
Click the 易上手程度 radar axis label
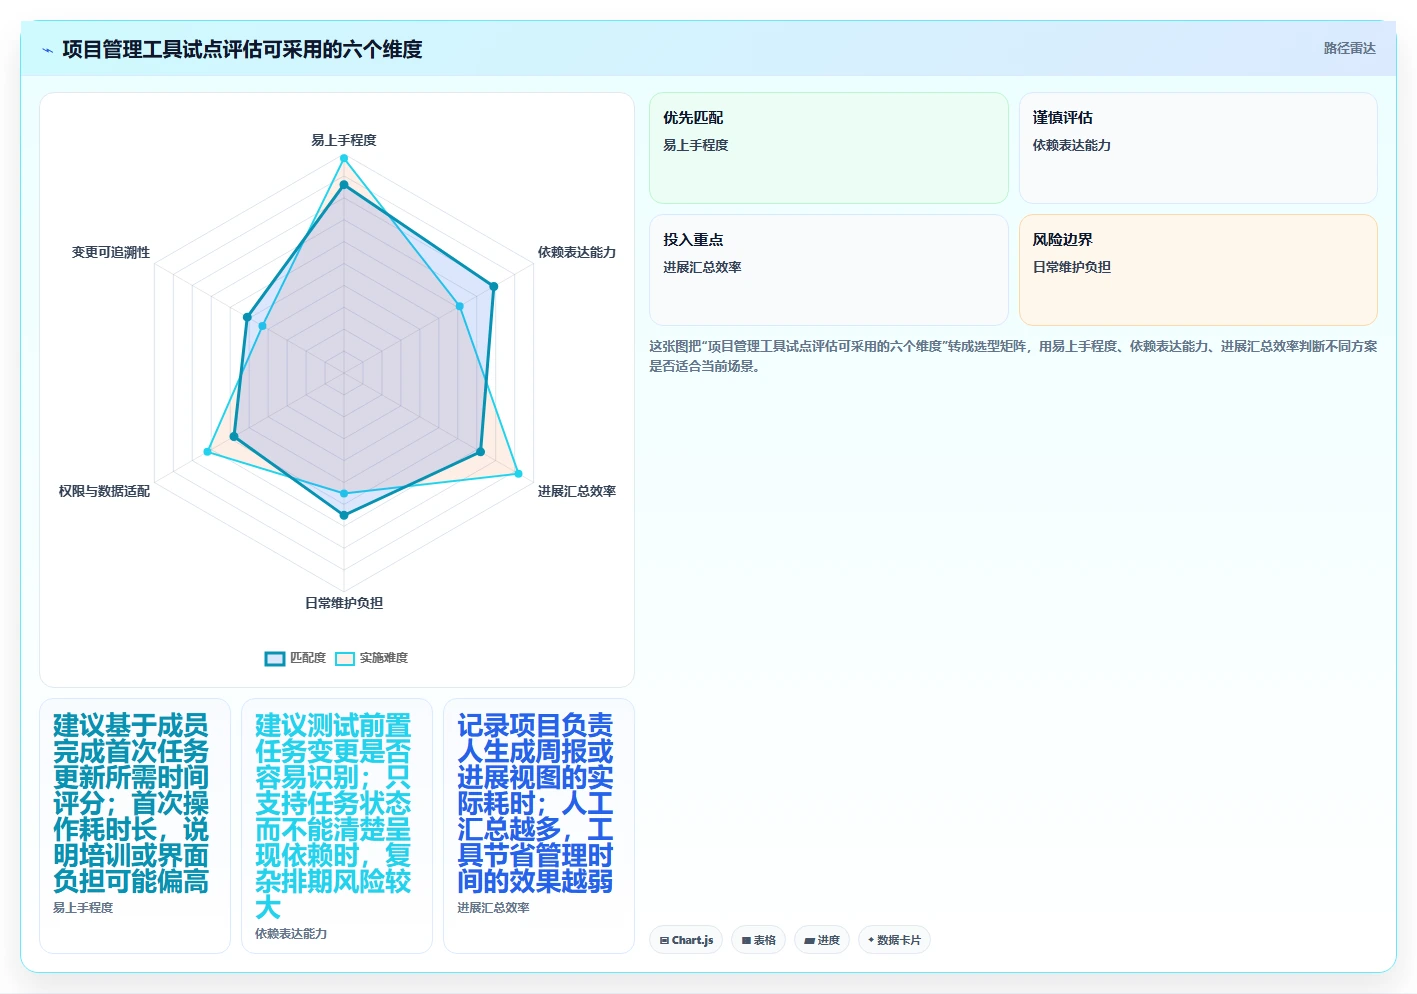[x=344, y=140]
